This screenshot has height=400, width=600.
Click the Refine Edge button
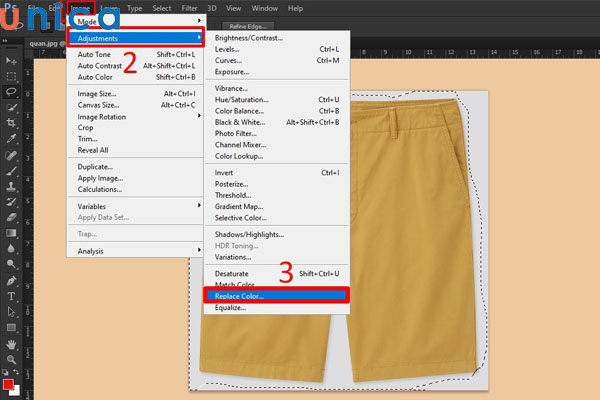point(246,25)
